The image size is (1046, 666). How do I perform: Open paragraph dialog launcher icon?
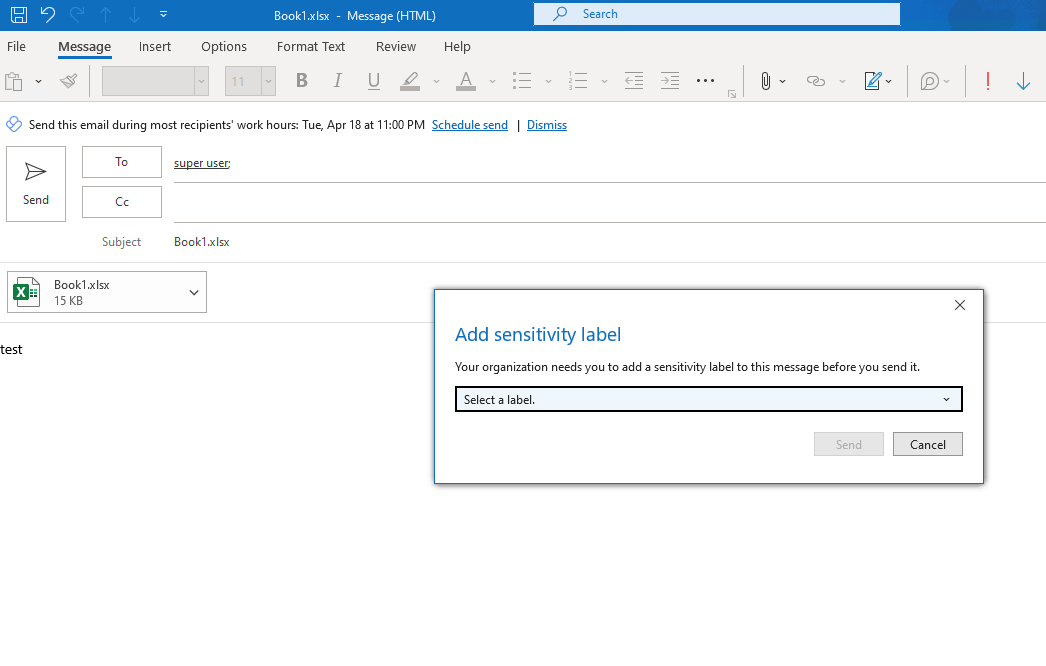pos(732,94)
